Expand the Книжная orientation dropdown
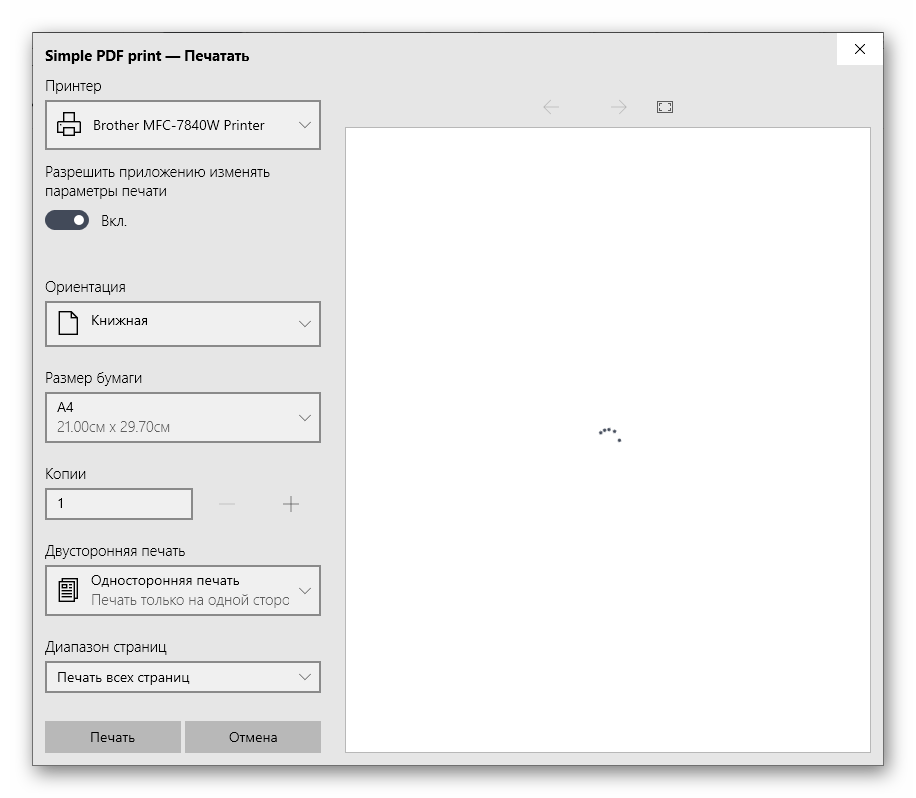 coord(183,323)
